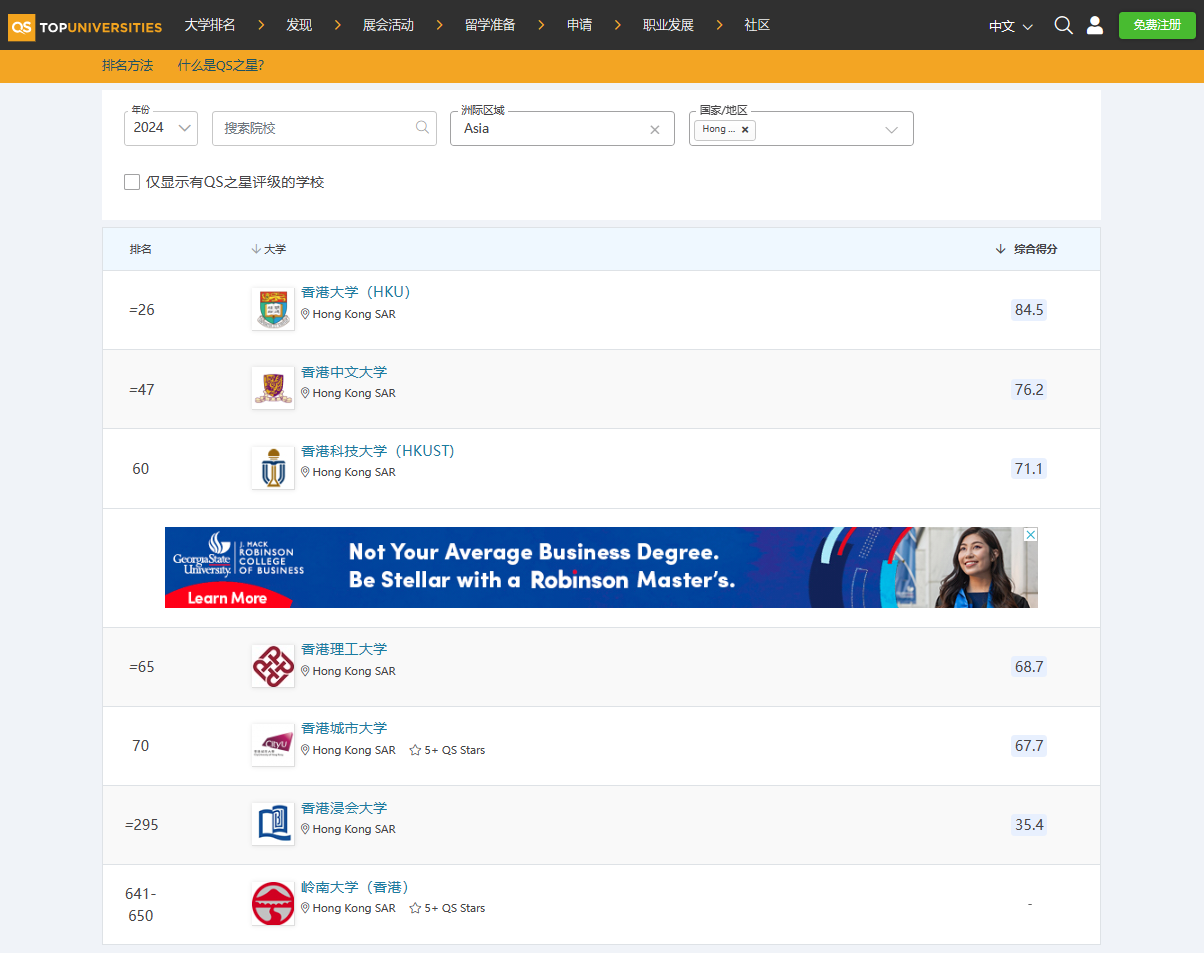Click the location pin for 香港大学 (HKU)

click(x=305, y=314)
